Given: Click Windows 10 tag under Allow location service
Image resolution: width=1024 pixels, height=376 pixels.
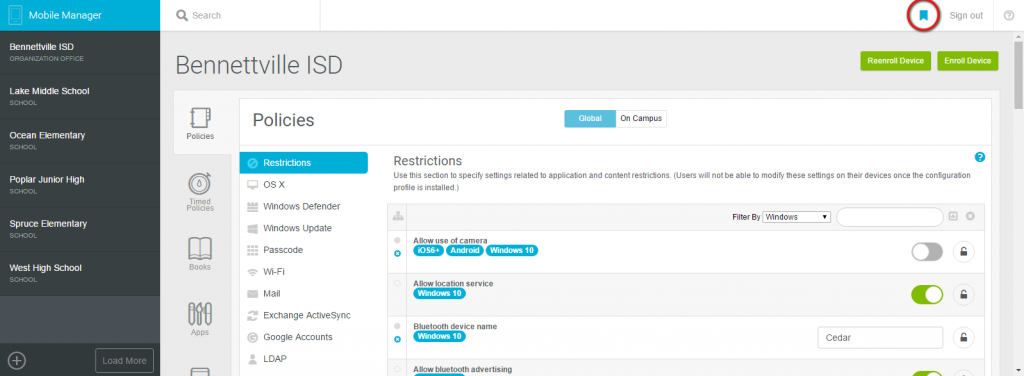Looking at the screenshot, I should click(440, 293).
